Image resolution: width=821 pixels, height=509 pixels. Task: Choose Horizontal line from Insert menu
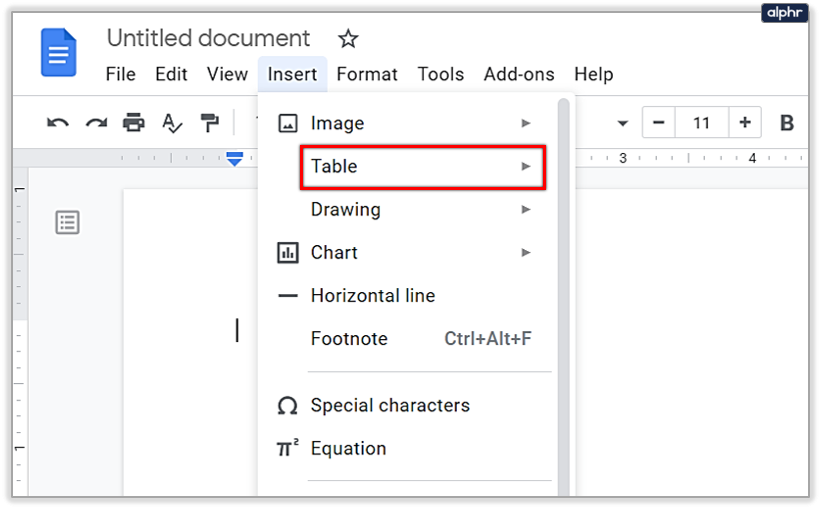pyautogui.click(x=372, y=295)
